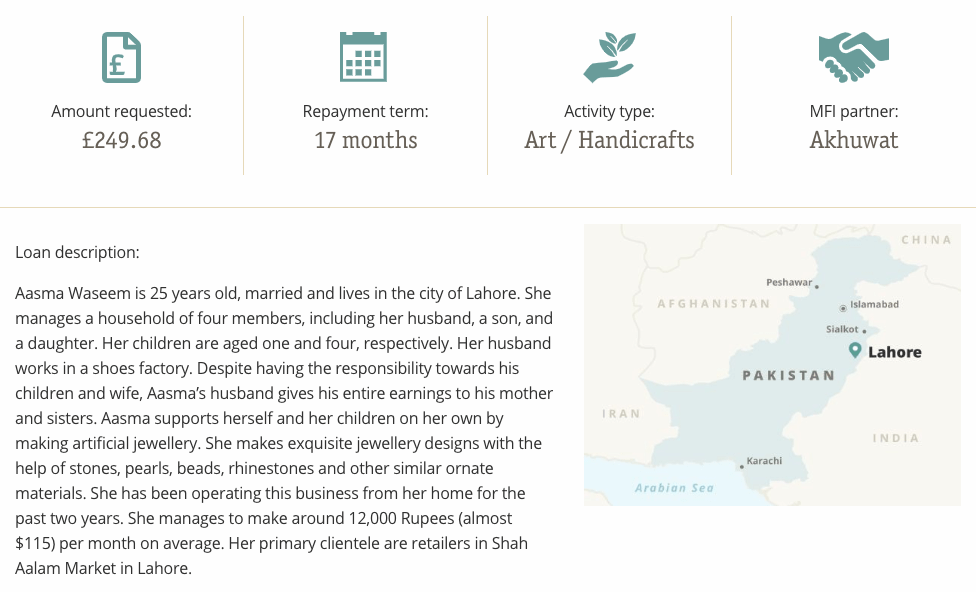Click the AFGHANISTAN label on map

pyautogui.click(x=714, y=304)
